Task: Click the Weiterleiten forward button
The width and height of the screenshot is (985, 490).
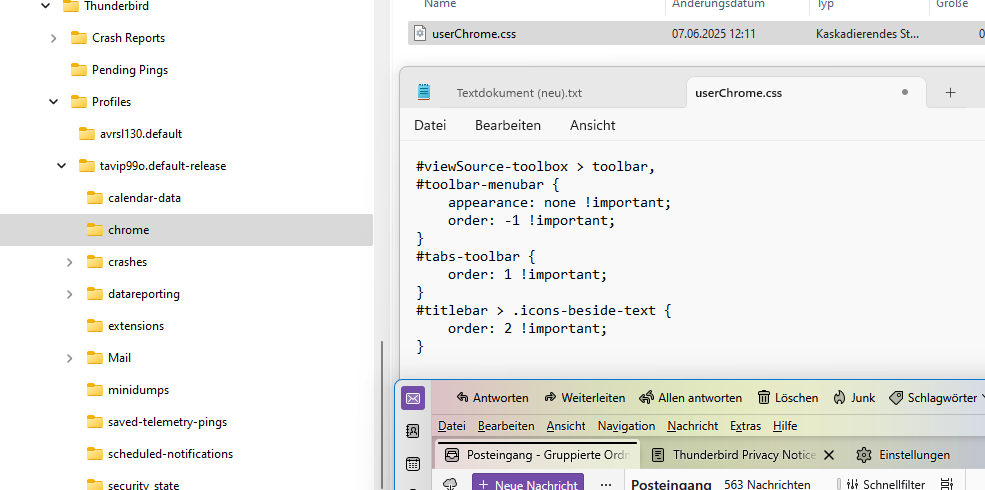Action: (584, 398)
